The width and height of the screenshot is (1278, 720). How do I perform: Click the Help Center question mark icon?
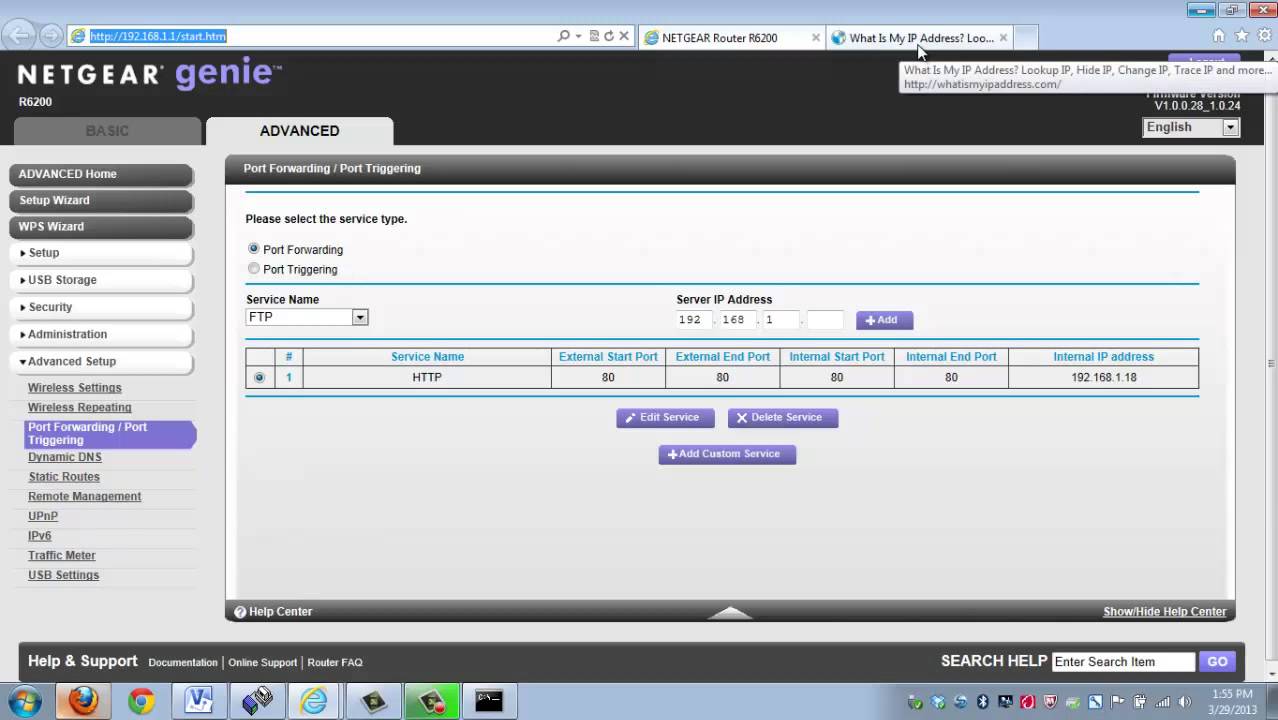coord(240,612)
